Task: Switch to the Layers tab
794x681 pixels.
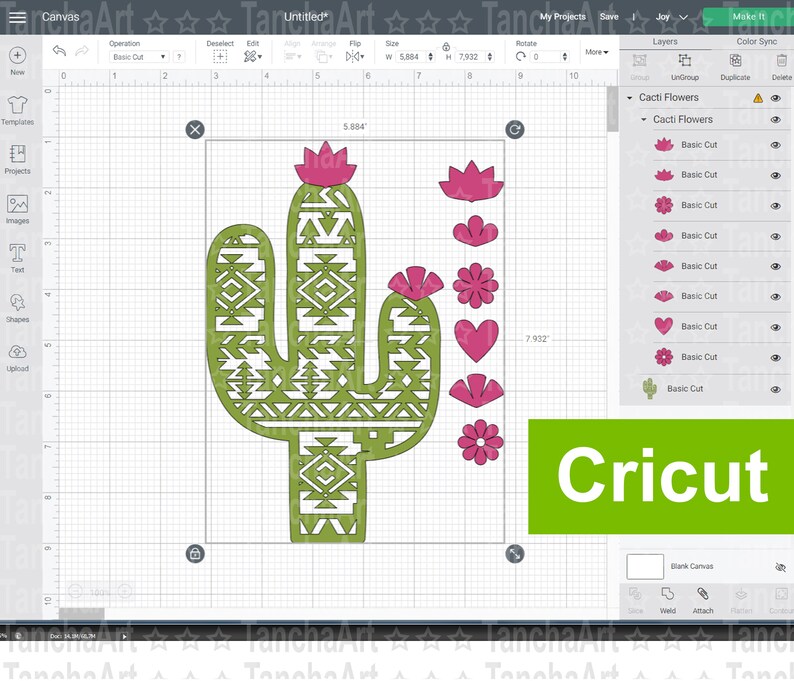Action: [665, 42]
